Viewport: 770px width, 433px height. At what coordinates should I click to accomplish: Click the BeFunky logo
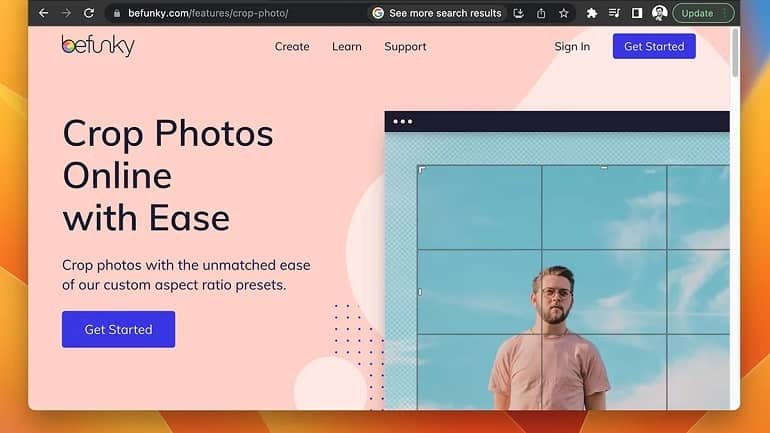[98, 46]
